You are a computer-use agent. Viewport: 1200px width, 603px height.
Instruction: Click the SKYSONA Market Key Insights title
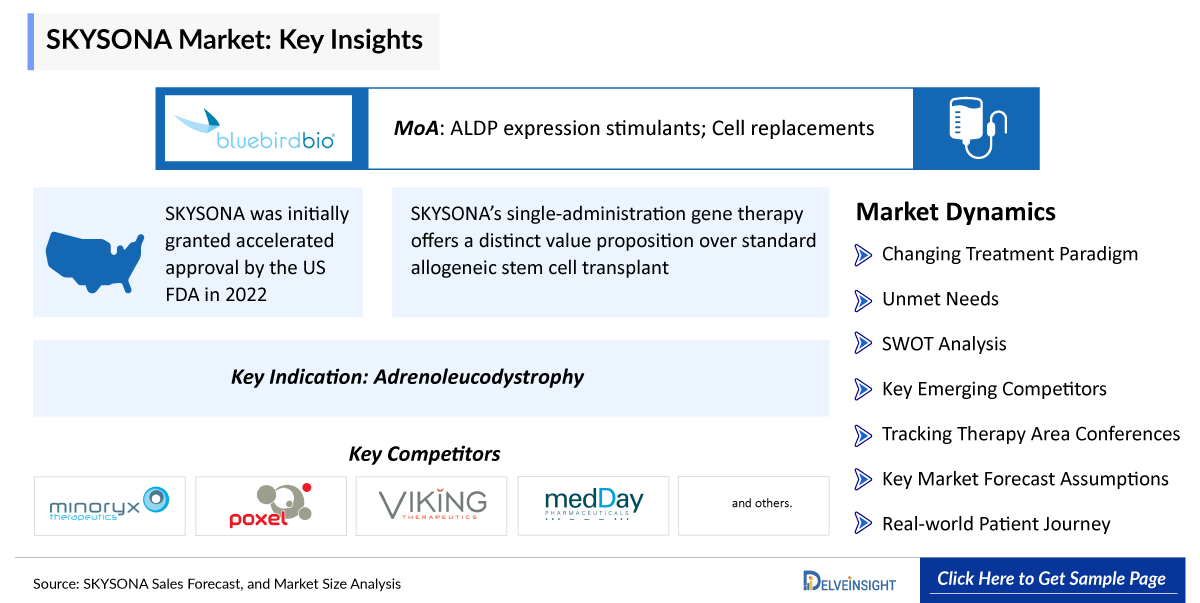tap(235, 40)
